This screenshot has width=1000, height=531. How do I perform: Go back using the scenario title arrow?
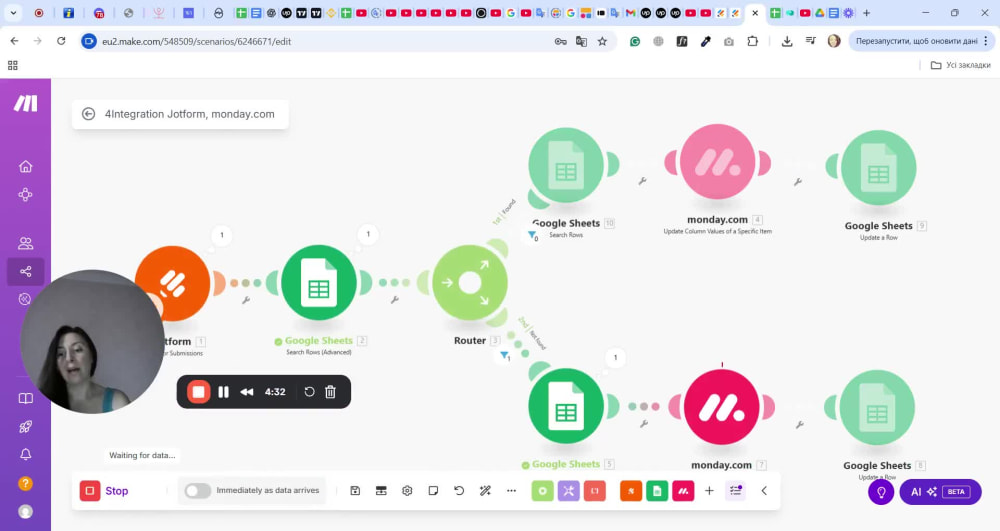(x=89, y=114)
